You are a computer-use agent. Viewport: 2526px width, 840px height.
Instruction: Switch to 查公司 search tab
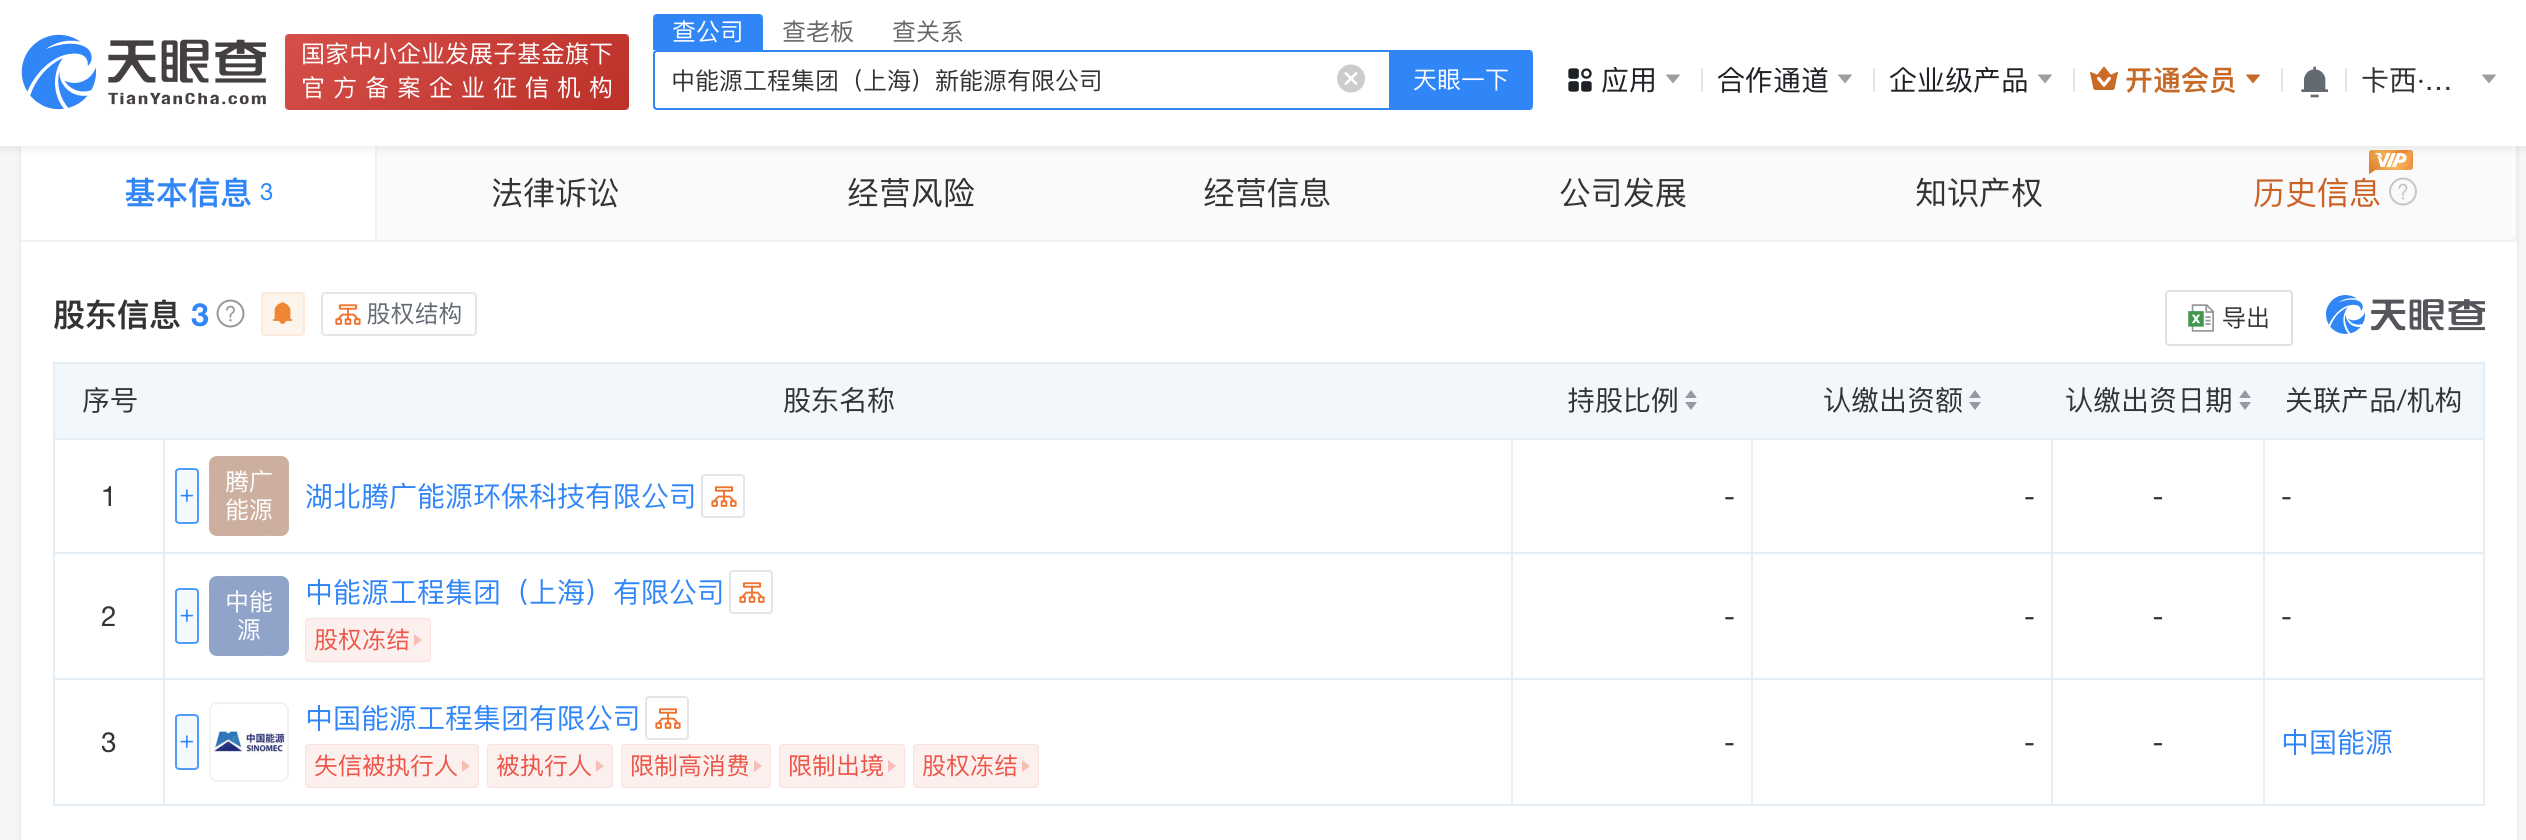[x=708, y=32]
